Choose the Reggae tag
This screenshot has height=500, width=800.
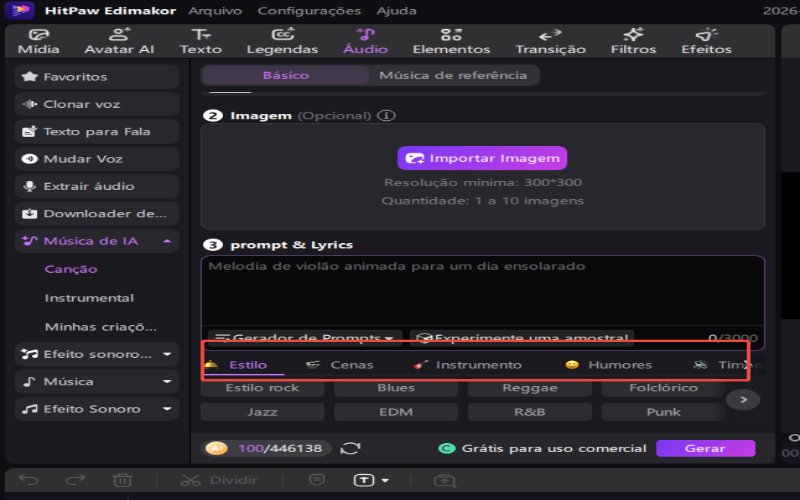530,388
